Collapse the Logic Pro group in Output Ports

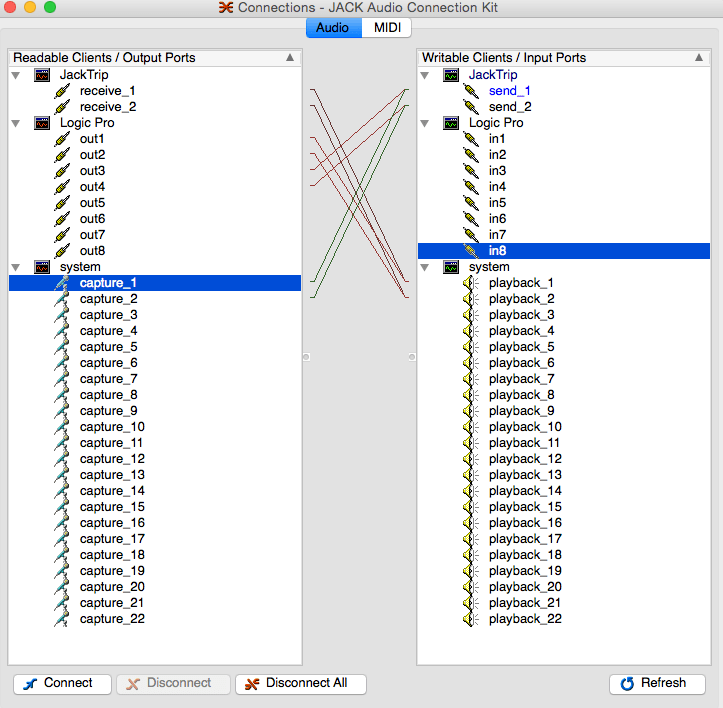coord(16,123)
